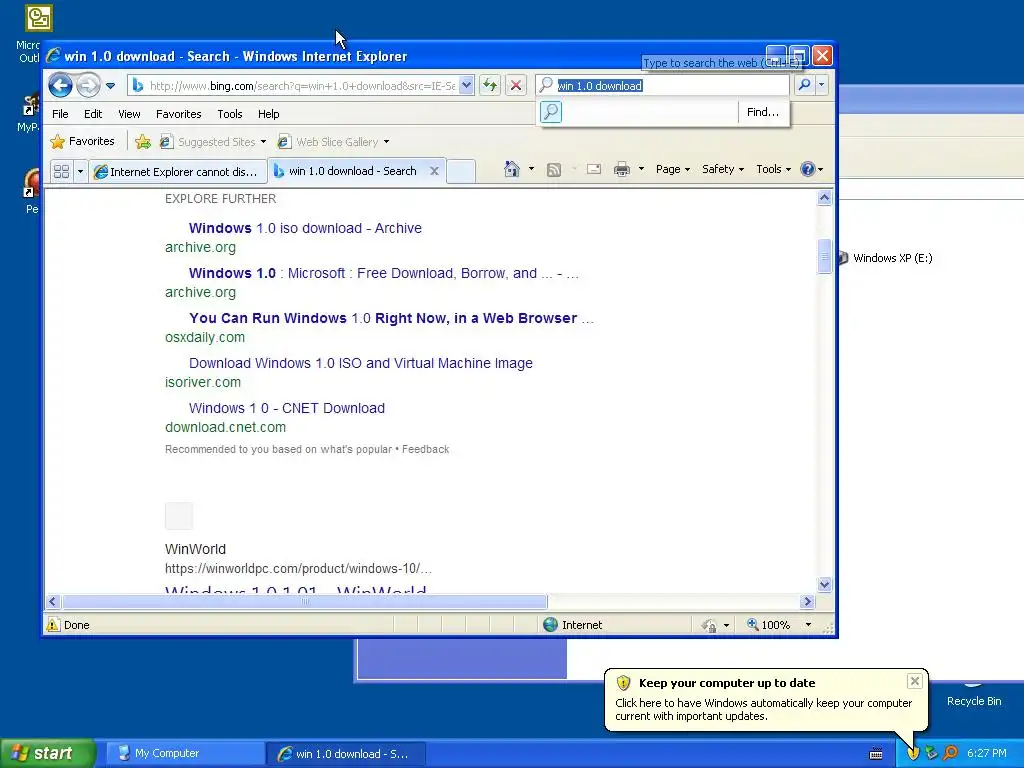
Task: Open the search provider options dropdown
Action: (822, 85)
